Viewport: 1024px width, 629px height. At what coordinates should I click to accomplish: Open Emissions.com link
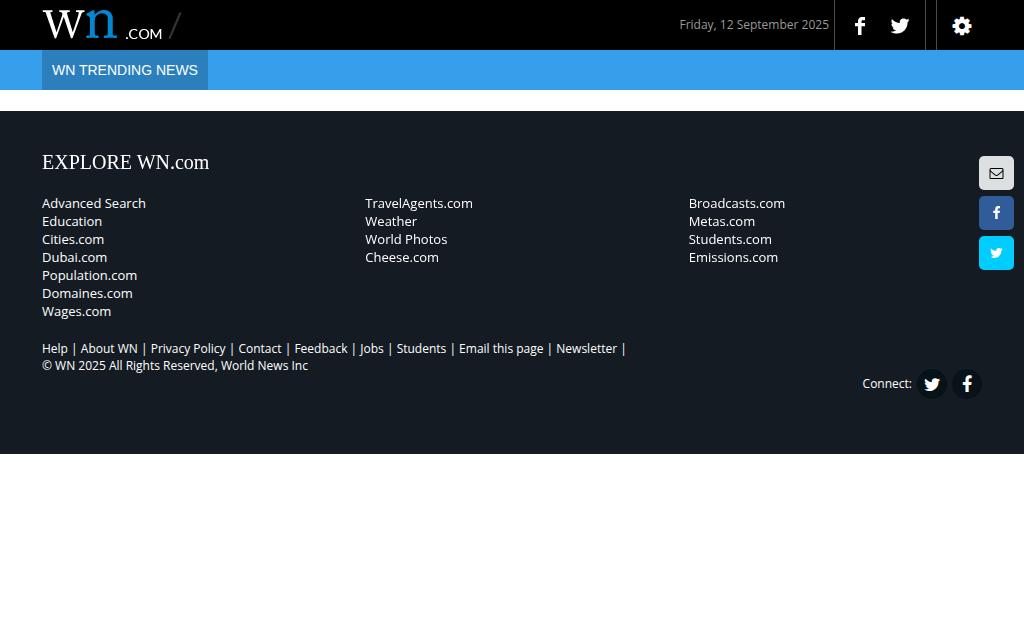733,257
